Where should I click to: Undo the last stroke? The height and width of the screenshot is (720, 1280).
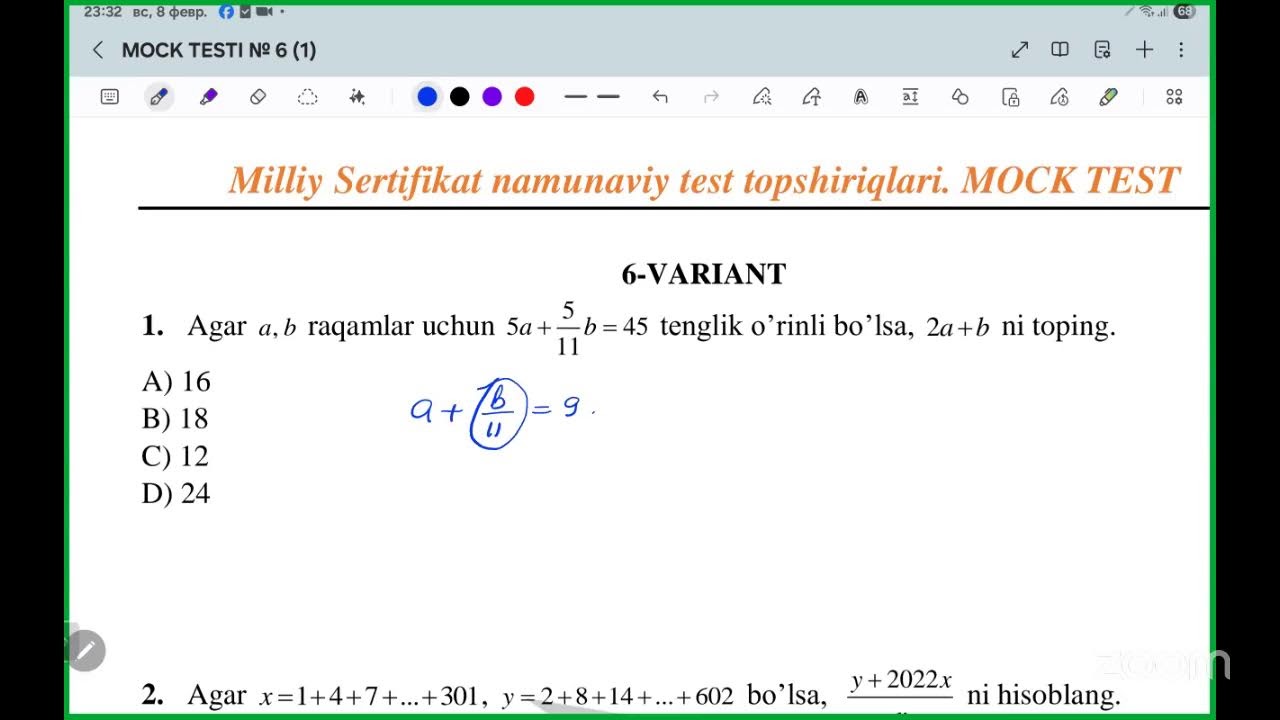(660, 97)
